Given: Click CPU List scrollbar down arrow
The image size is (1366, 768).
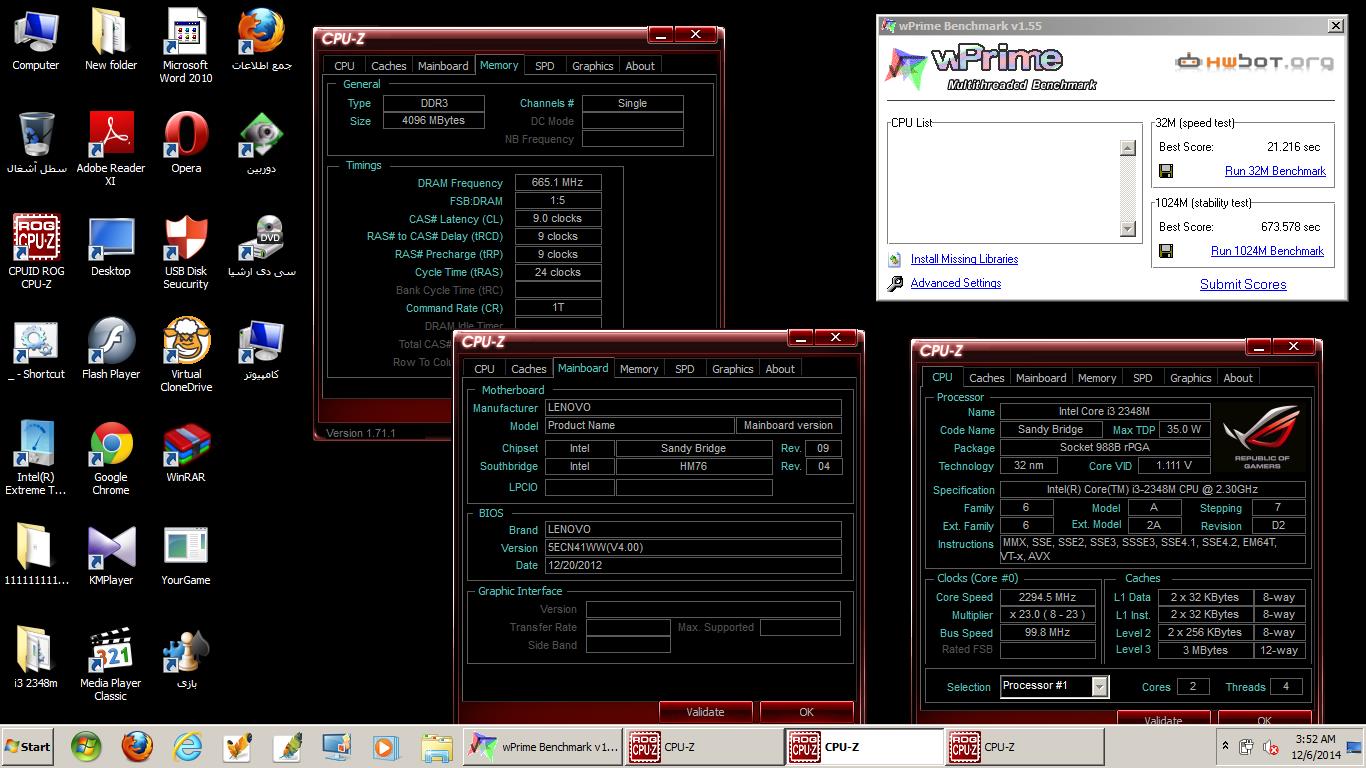Looking at the screenshot, I should pos(1128,229).
